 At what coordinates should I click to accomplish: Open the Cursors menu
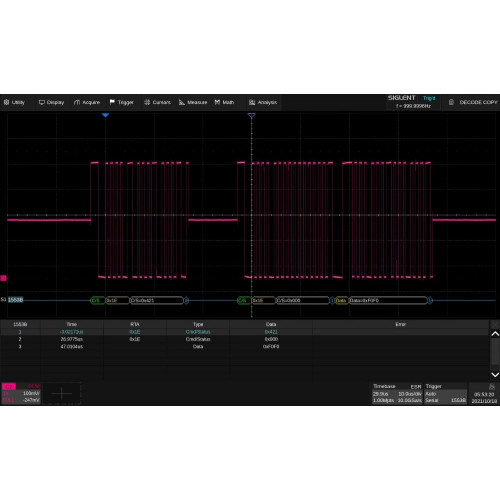click(157, 102)
